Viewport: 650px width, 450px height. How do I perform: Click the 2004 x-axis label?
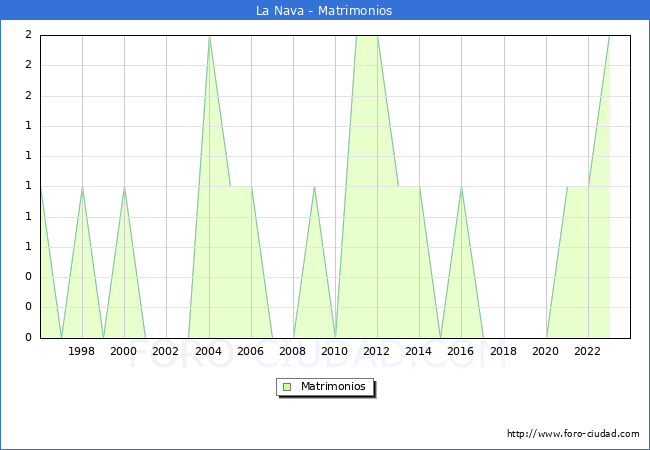pyautogui.click(x=208, y=351)
